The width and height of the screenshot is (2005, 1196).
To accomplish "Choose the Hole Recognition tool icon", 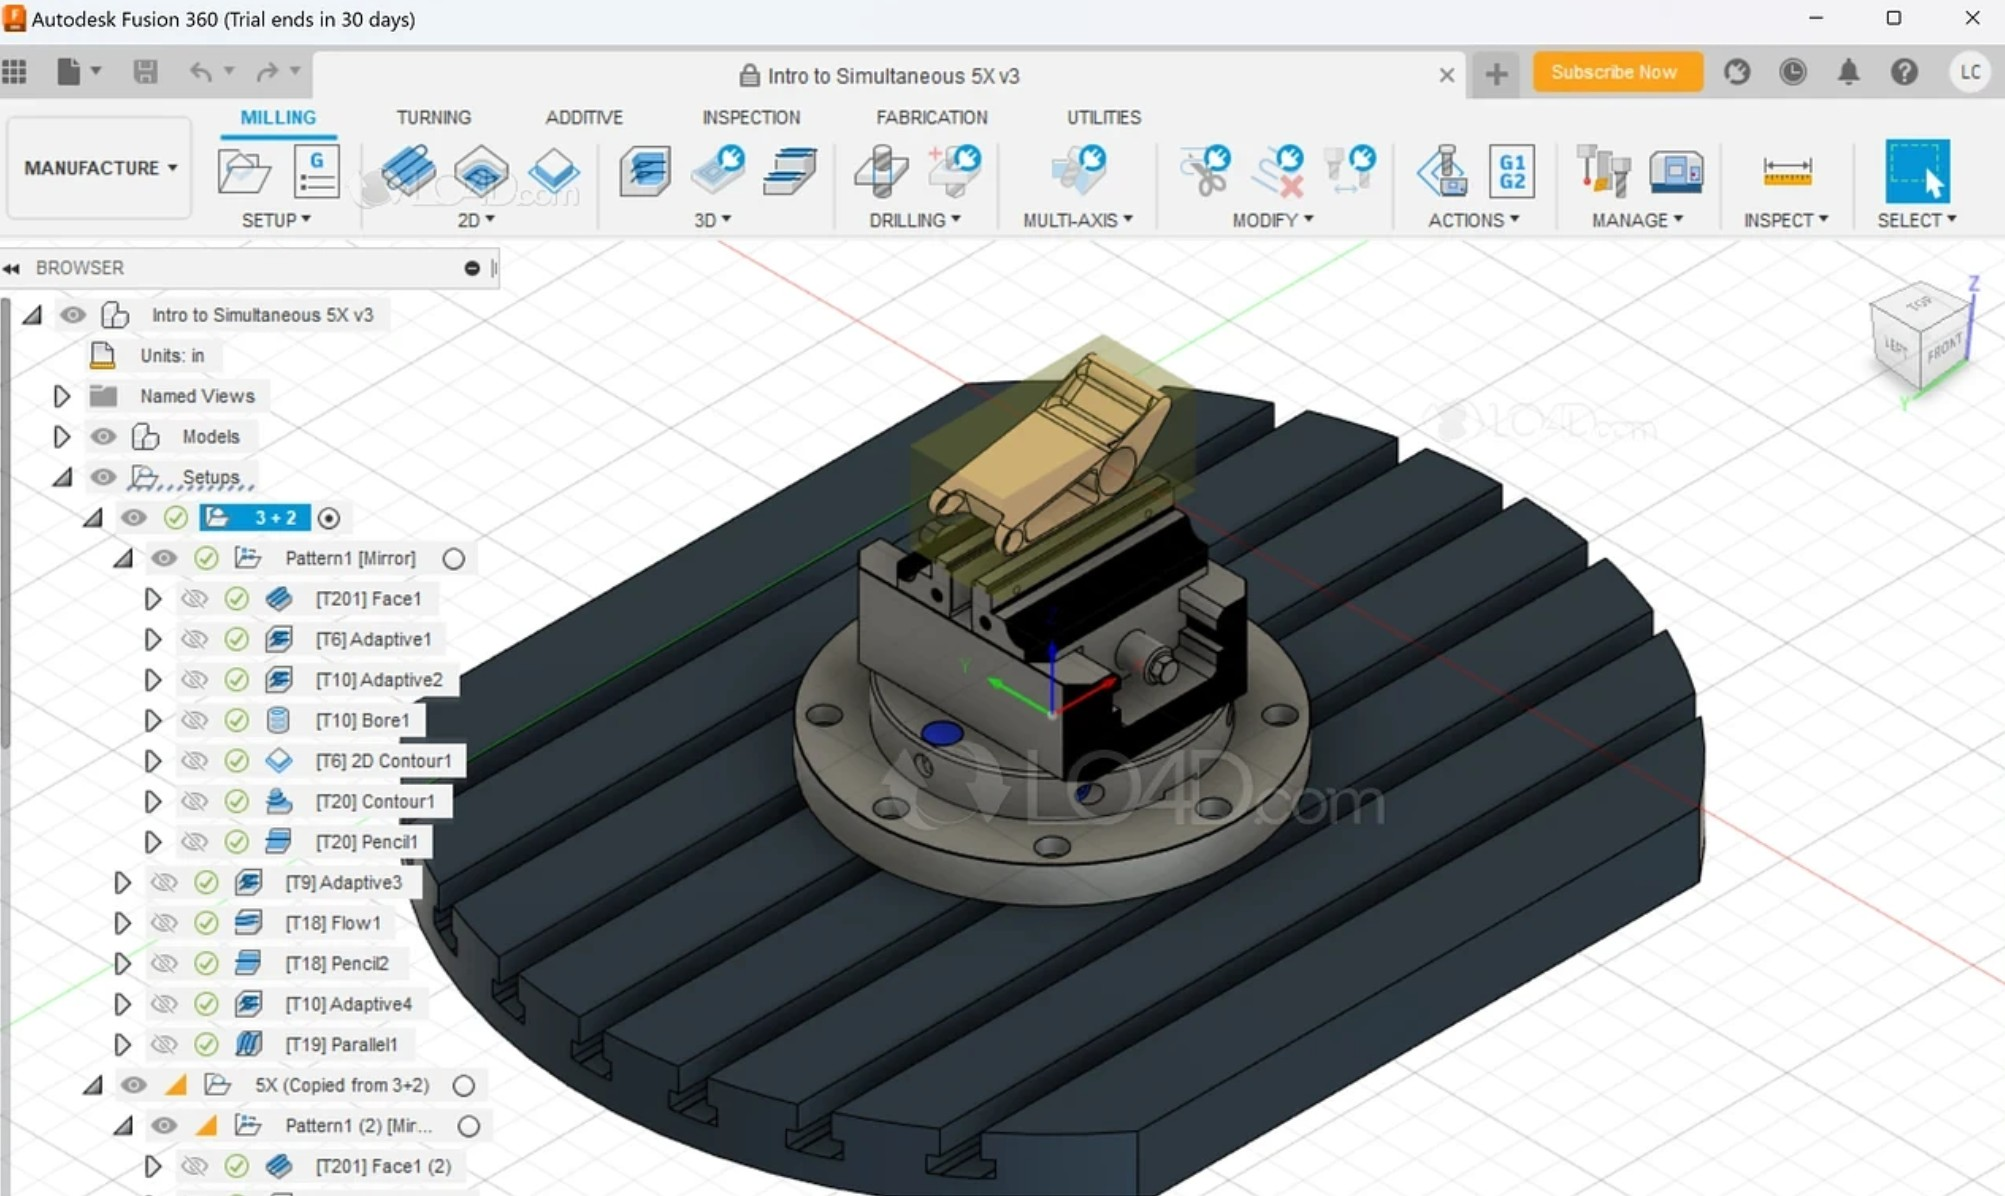I will pos(954,170).
